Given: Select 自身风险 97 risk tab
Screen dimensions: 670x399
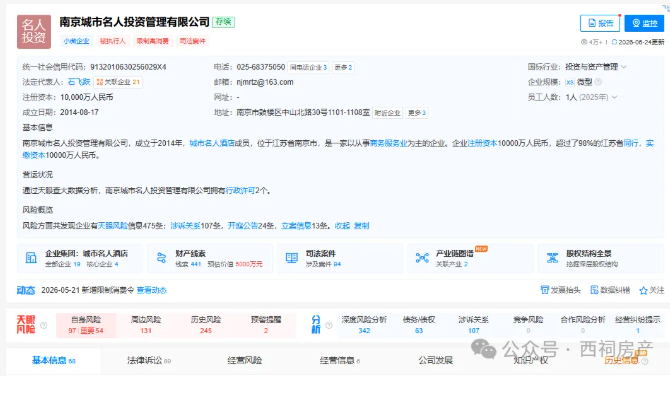Looking at the screenshot, I should (x=86, y=325).
